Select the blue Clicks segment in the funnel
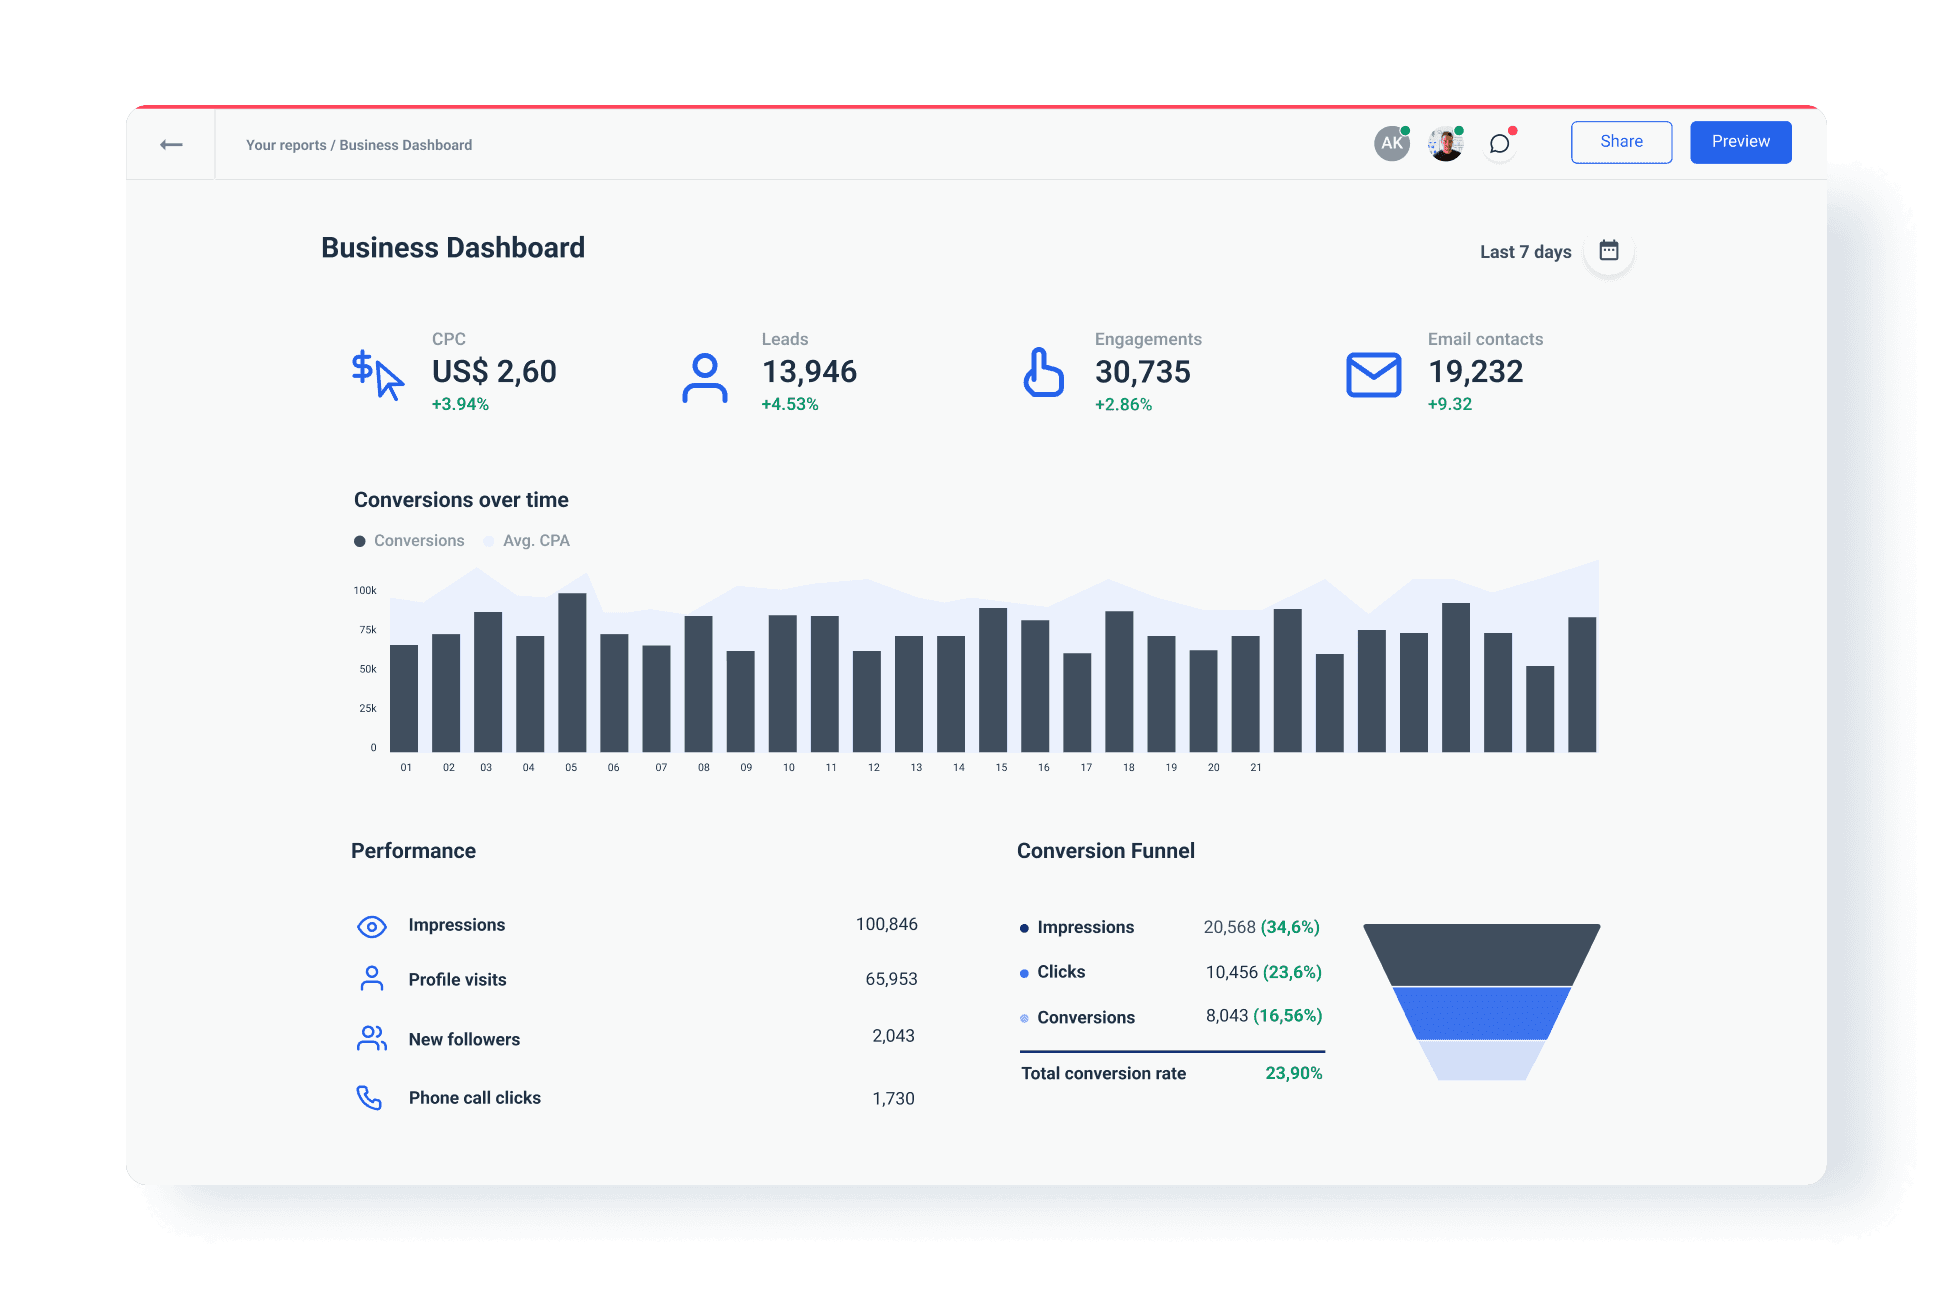The width and height of the screenshot is (1950, 1290). tap(1481, 1015)
